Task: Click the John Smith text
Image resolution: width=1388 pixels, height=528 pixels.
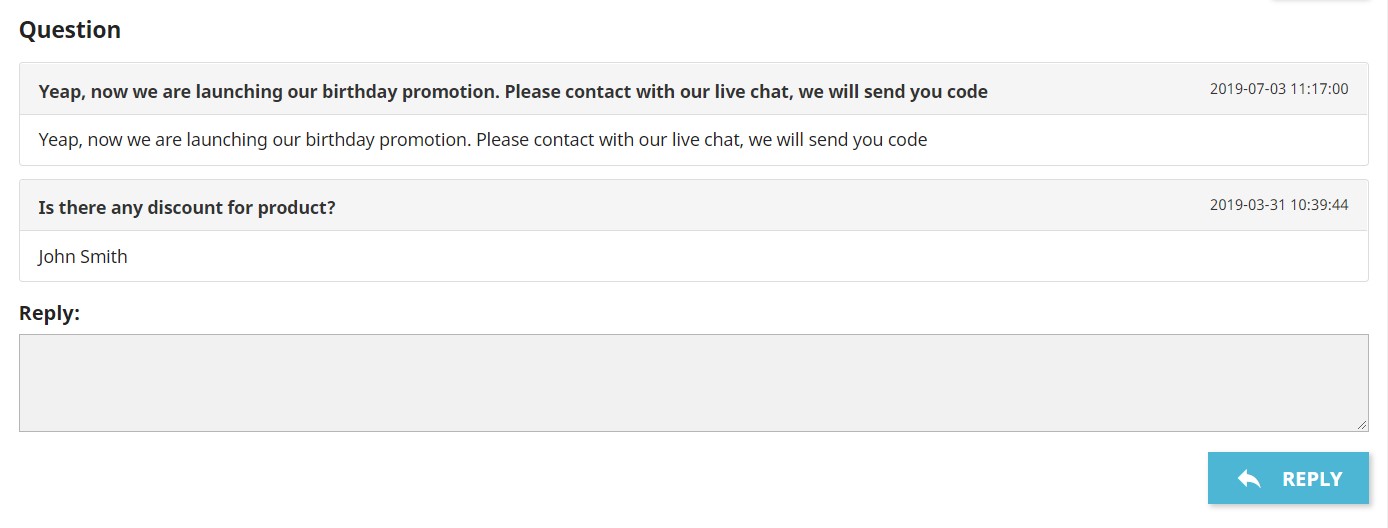Action: (83, 256)
